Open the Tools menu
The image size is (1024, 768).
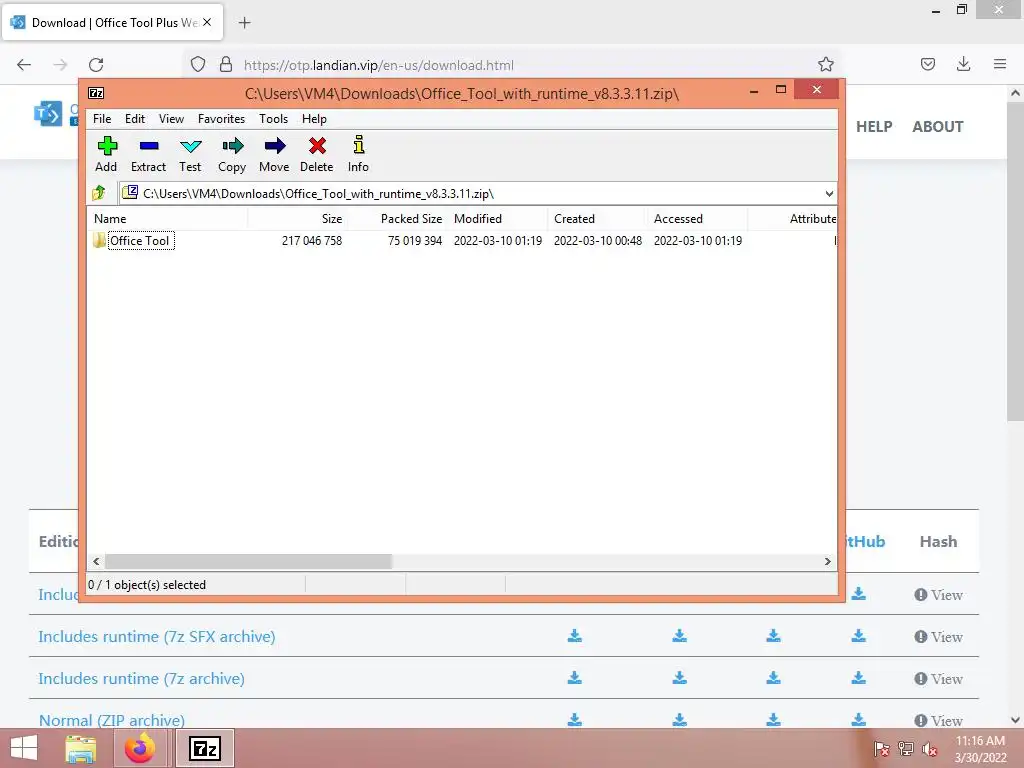[x=274, y=119]
